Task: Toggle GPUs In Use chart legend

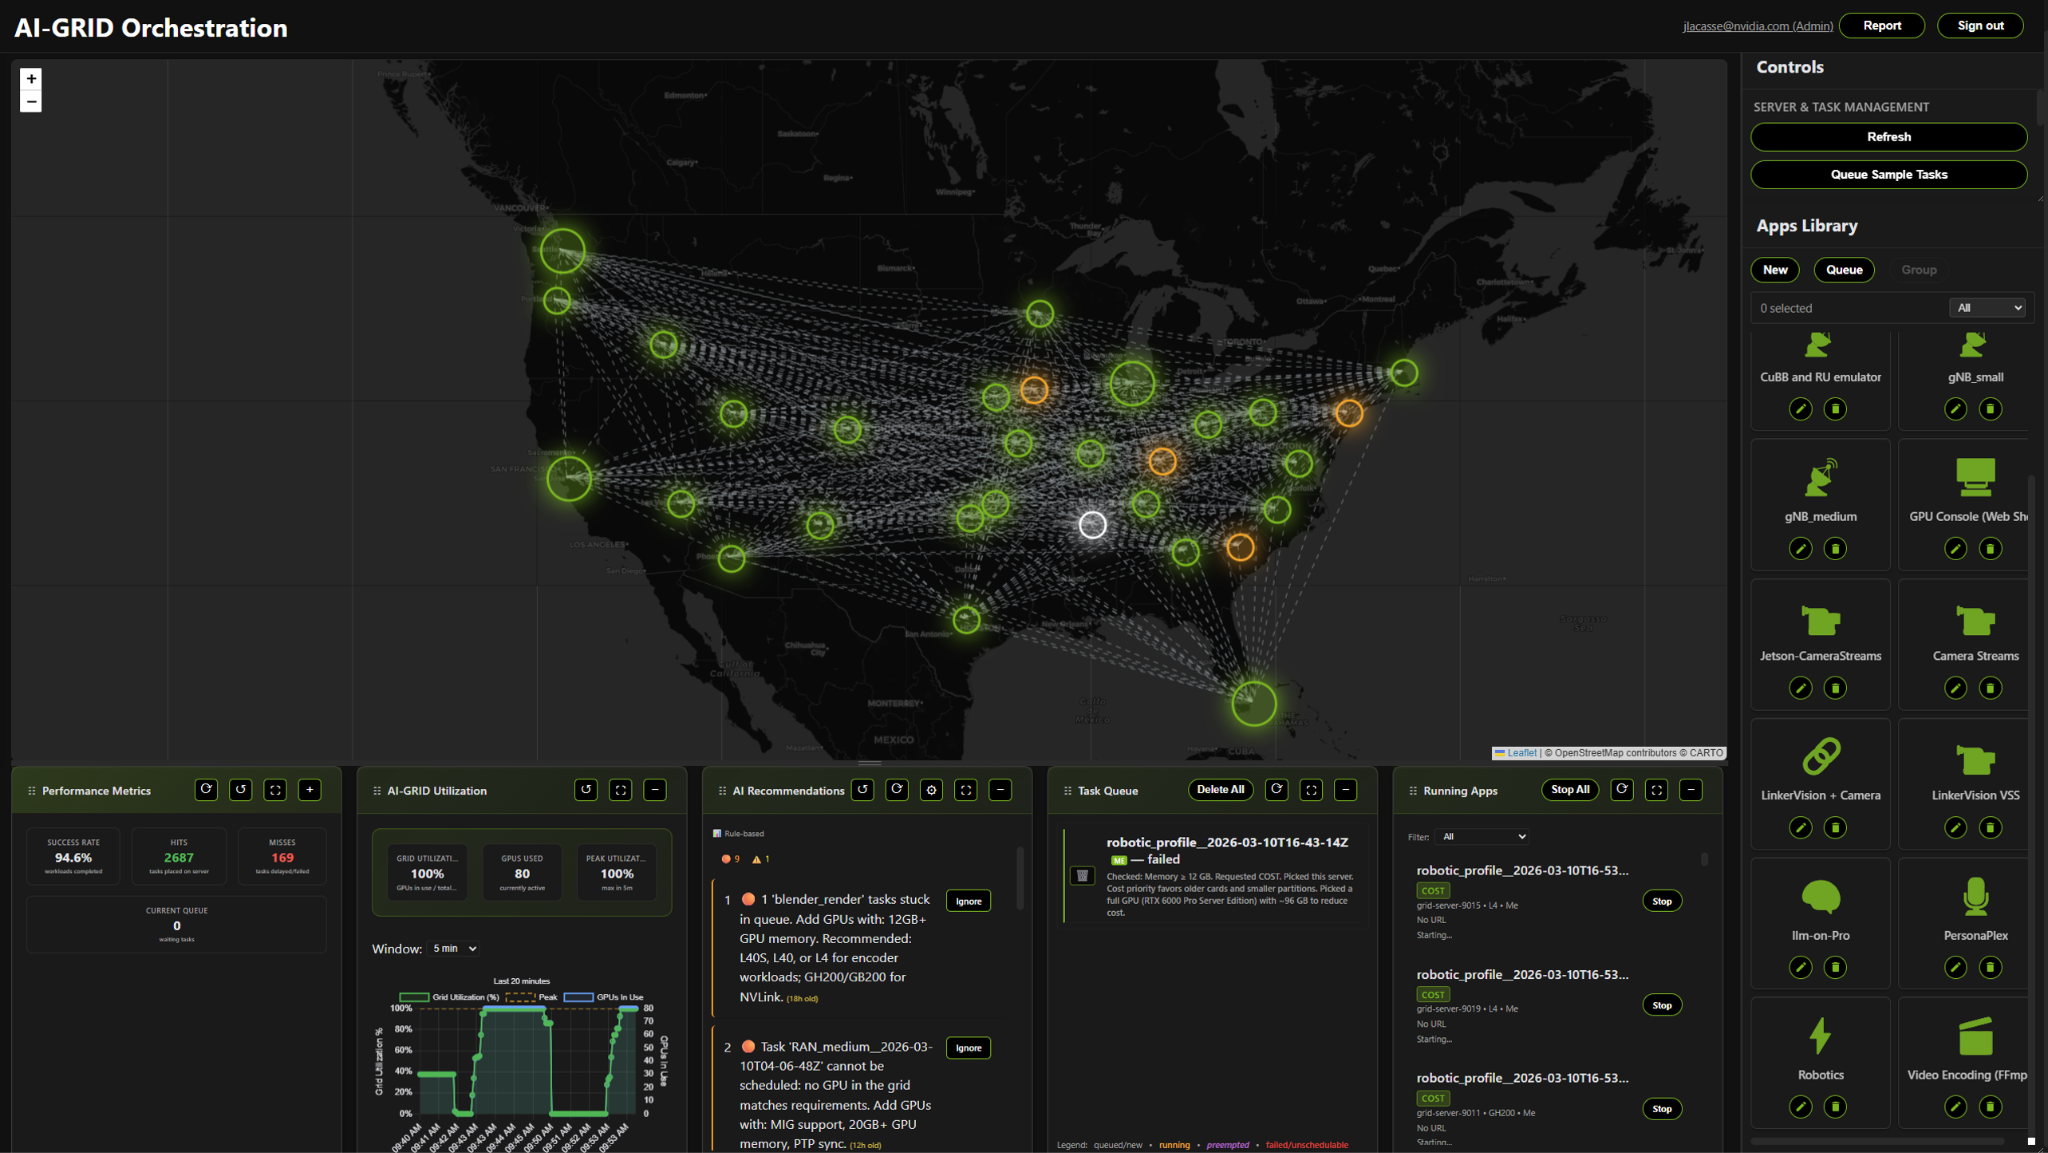Action: tap(604, 997)
